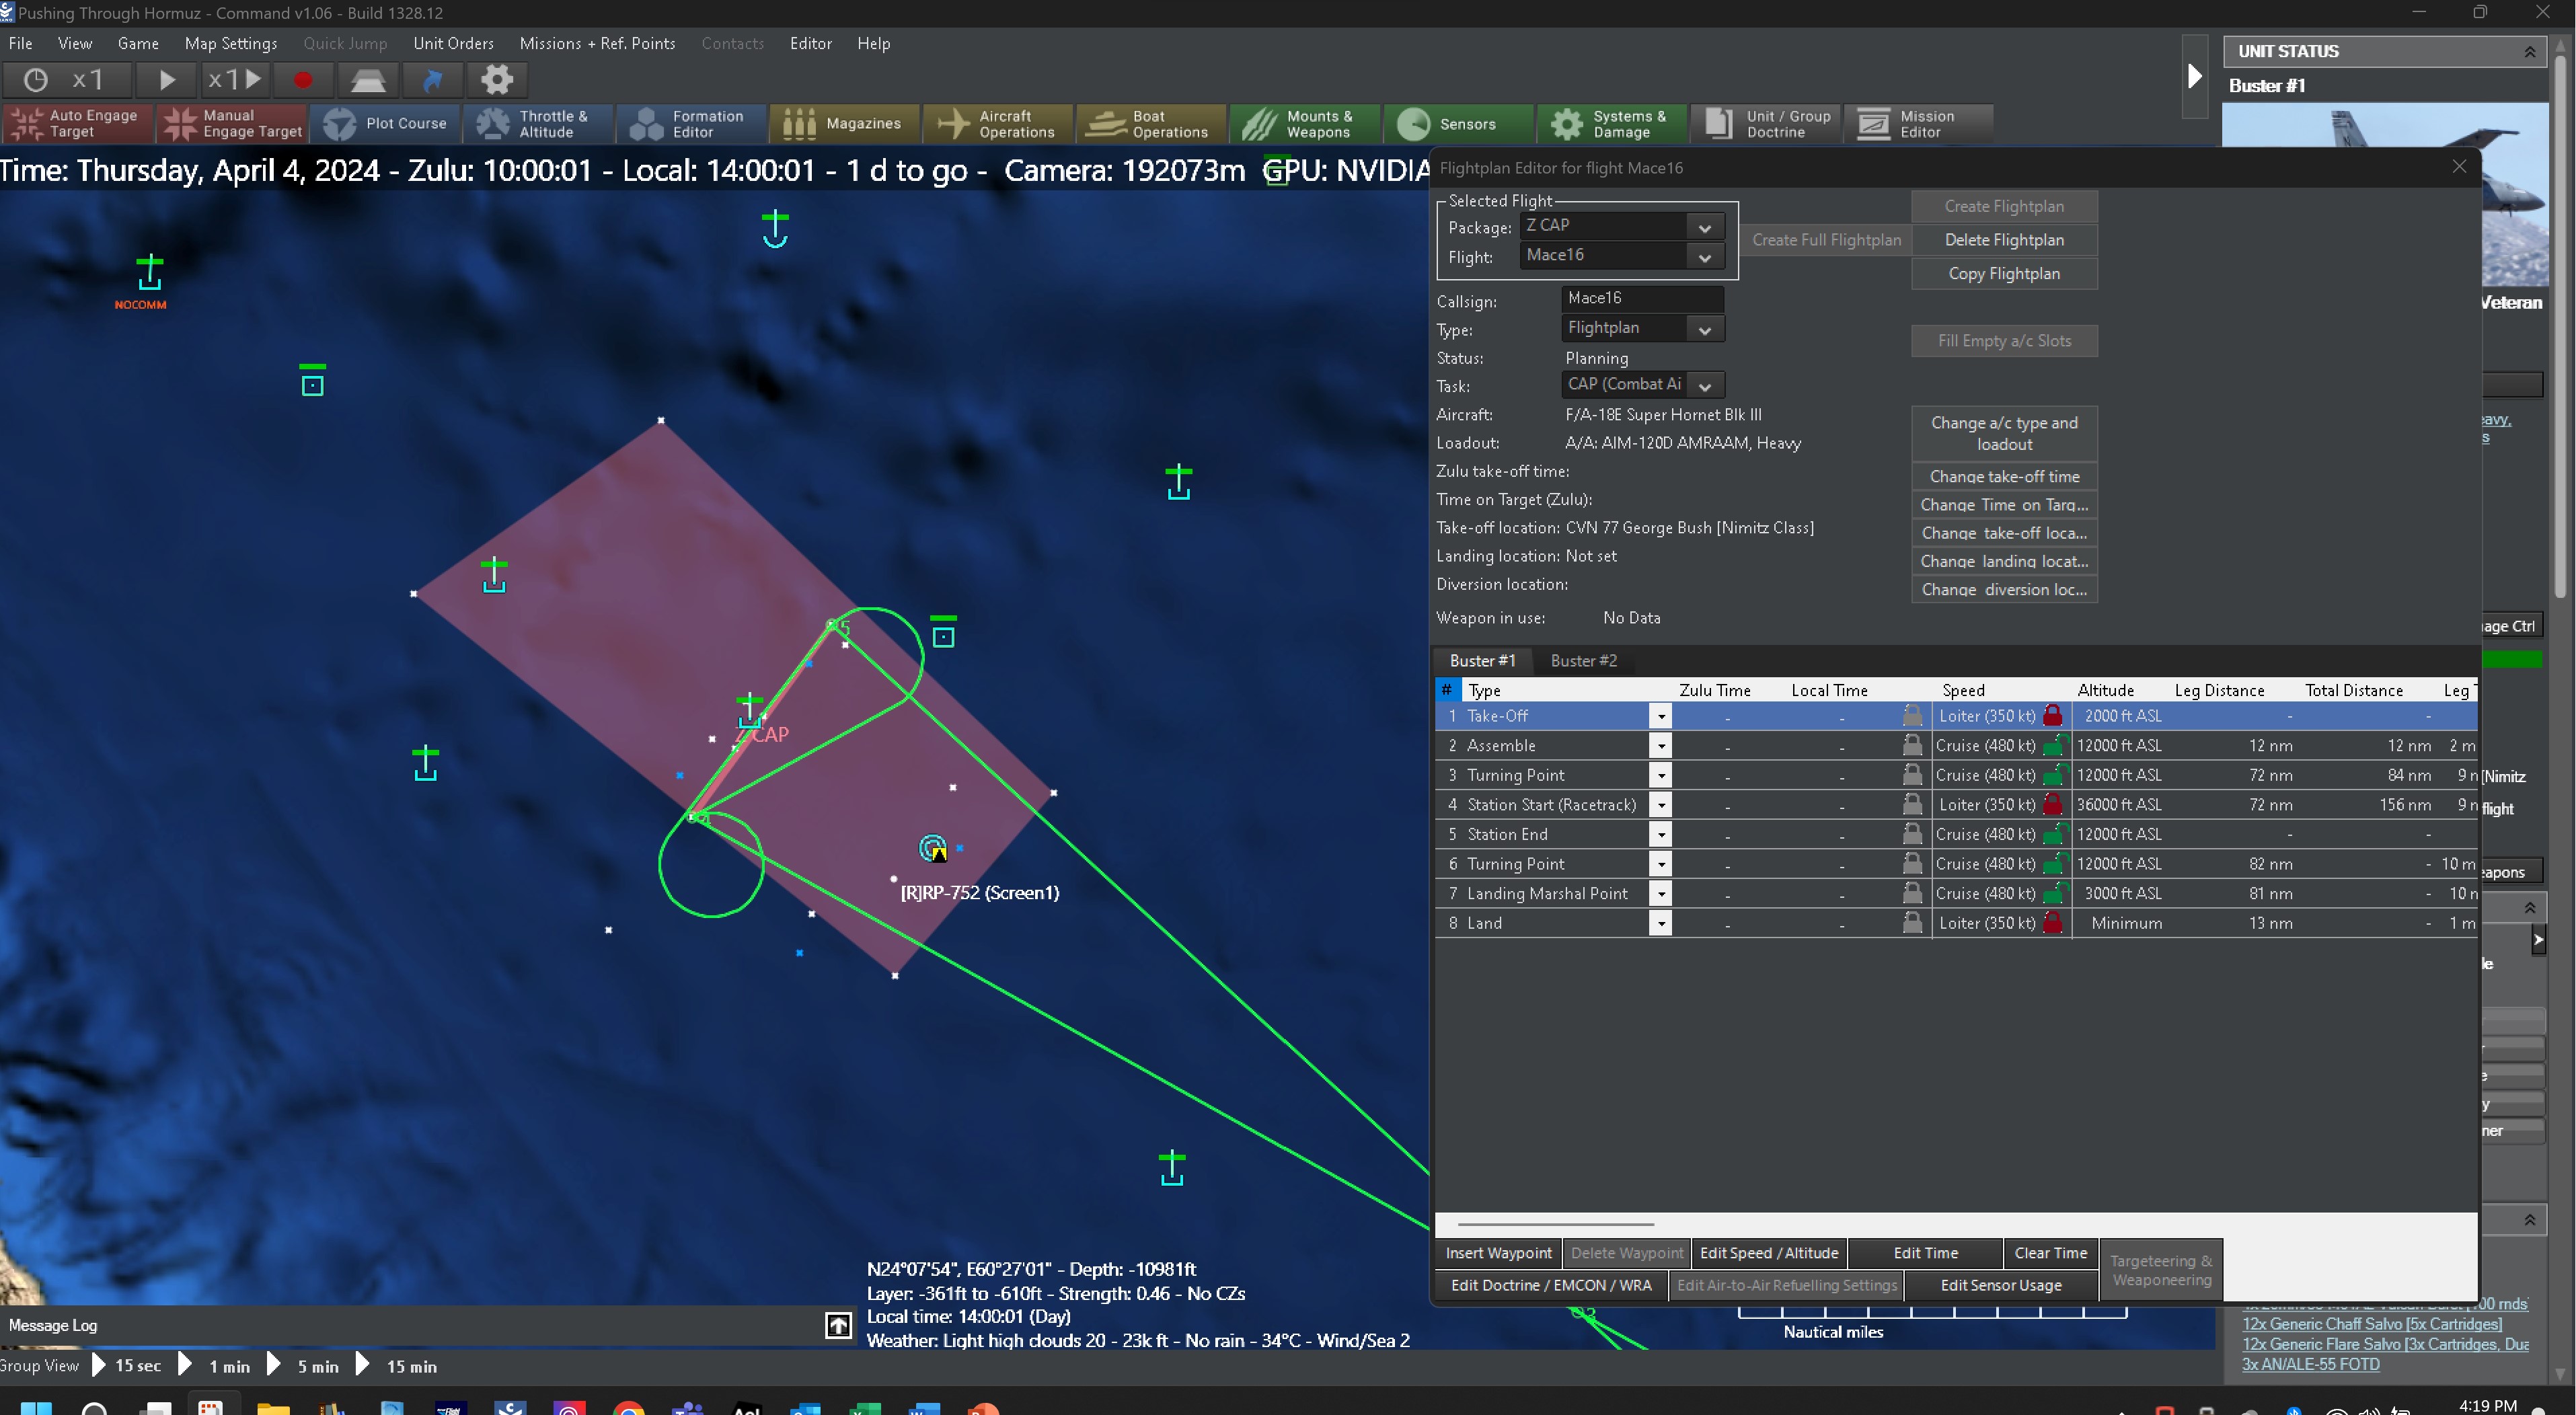Collapse the Unit Status panel chevron
Image resolution: width=2576 pixels, height=1415 pixels.
click(x=2530, y=51)
